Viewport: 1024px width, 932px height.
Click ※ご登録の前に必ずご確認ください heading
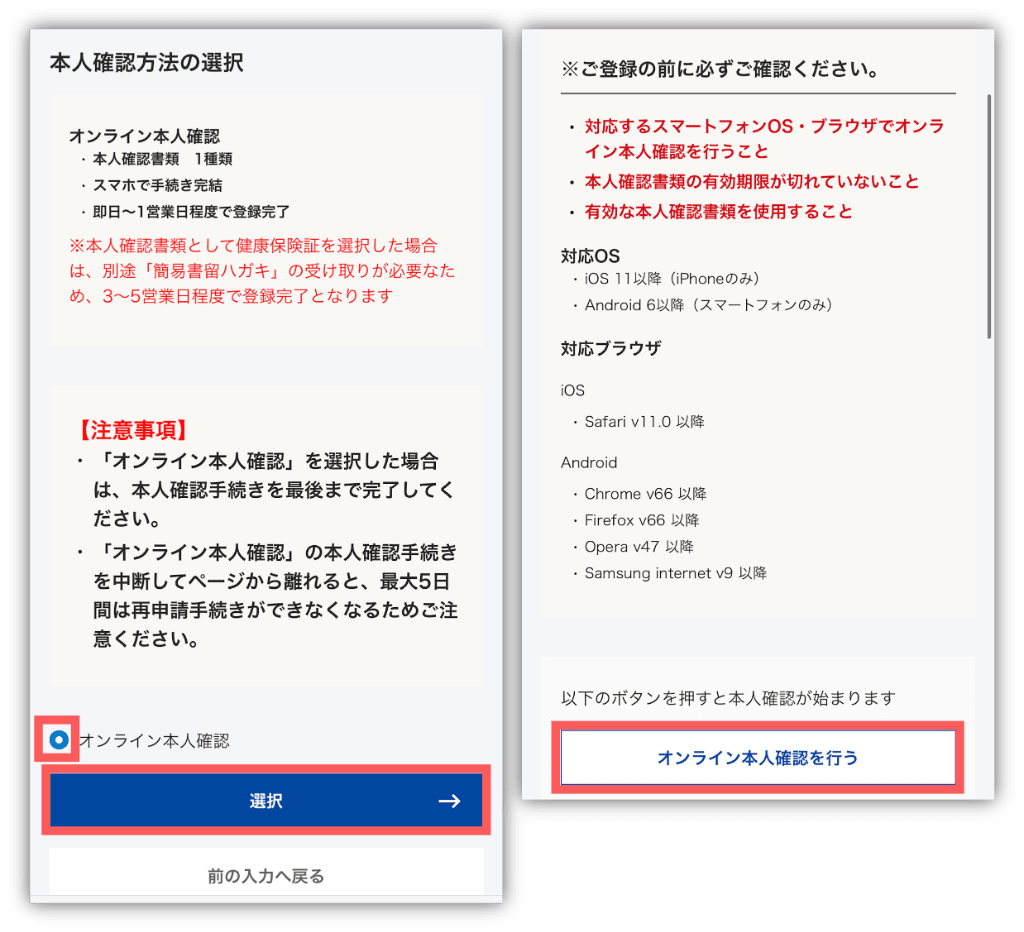[720, 69]
